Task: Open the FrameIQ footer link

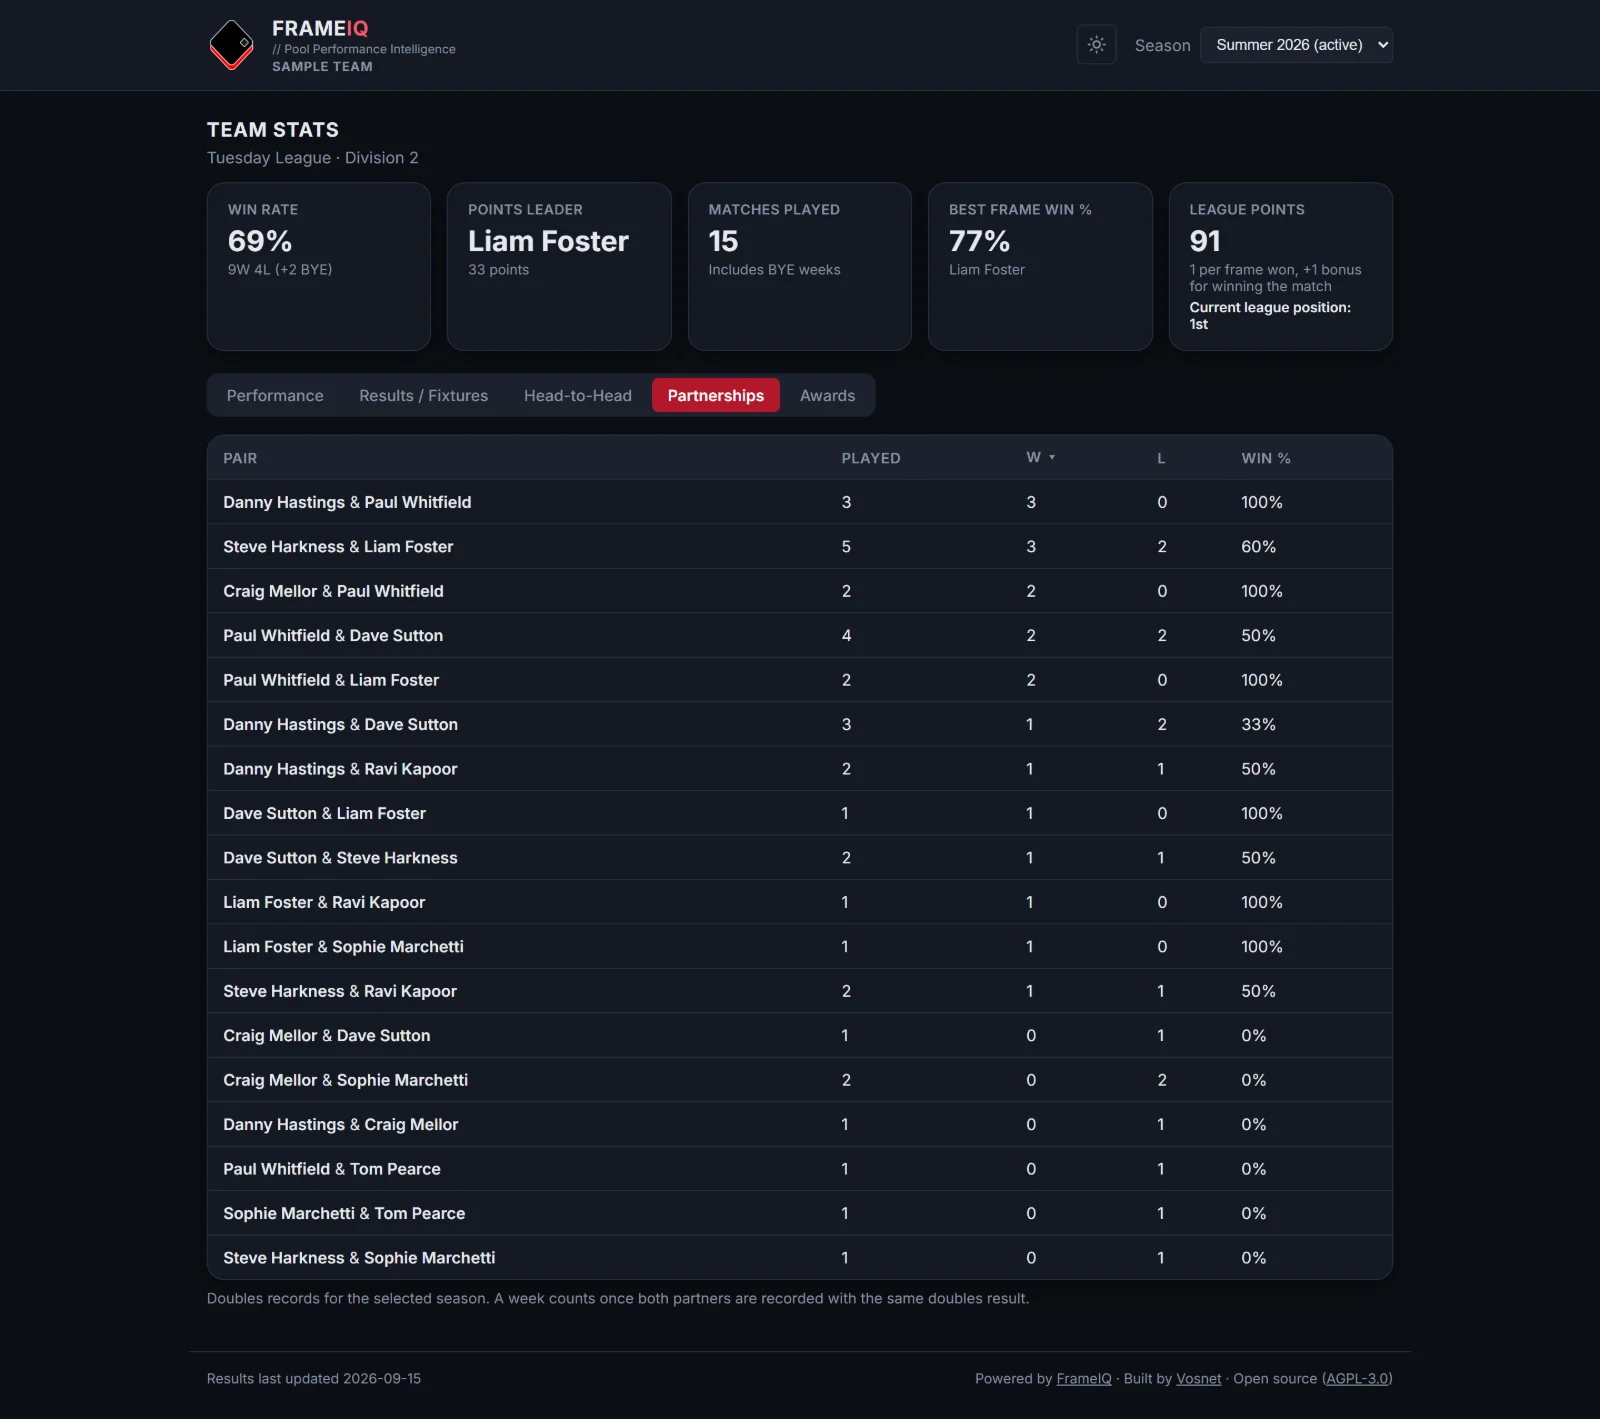Action: (1083, 1378)
